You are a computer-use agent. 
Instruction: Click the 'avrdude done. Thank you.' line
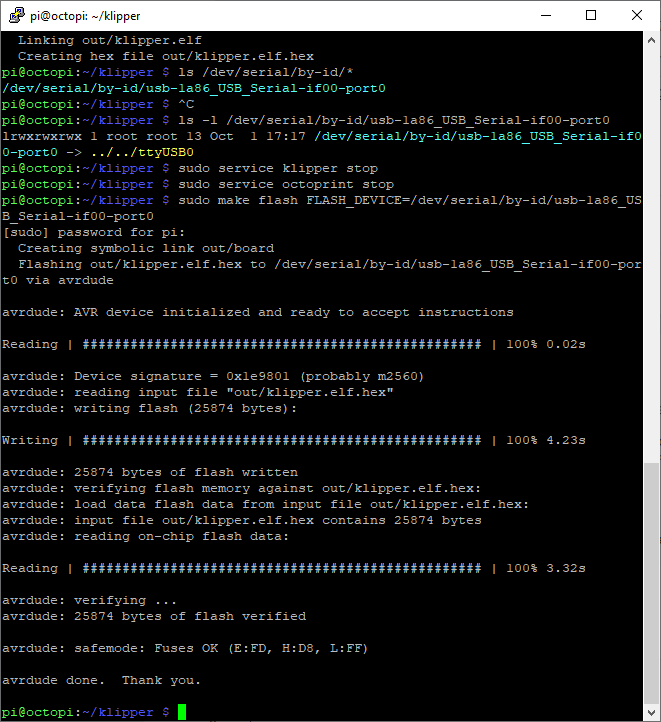point(101,680)
